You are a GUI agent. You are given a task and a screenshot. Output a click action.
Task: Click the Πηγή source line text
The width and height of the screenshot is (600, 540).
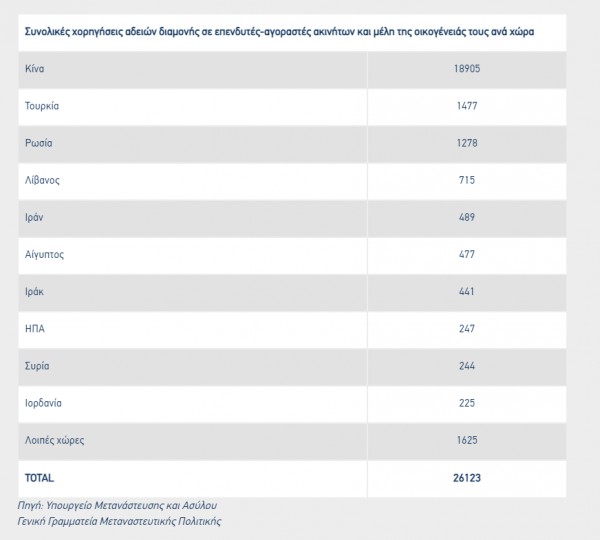pyautogui.click(x=118, y=506)
